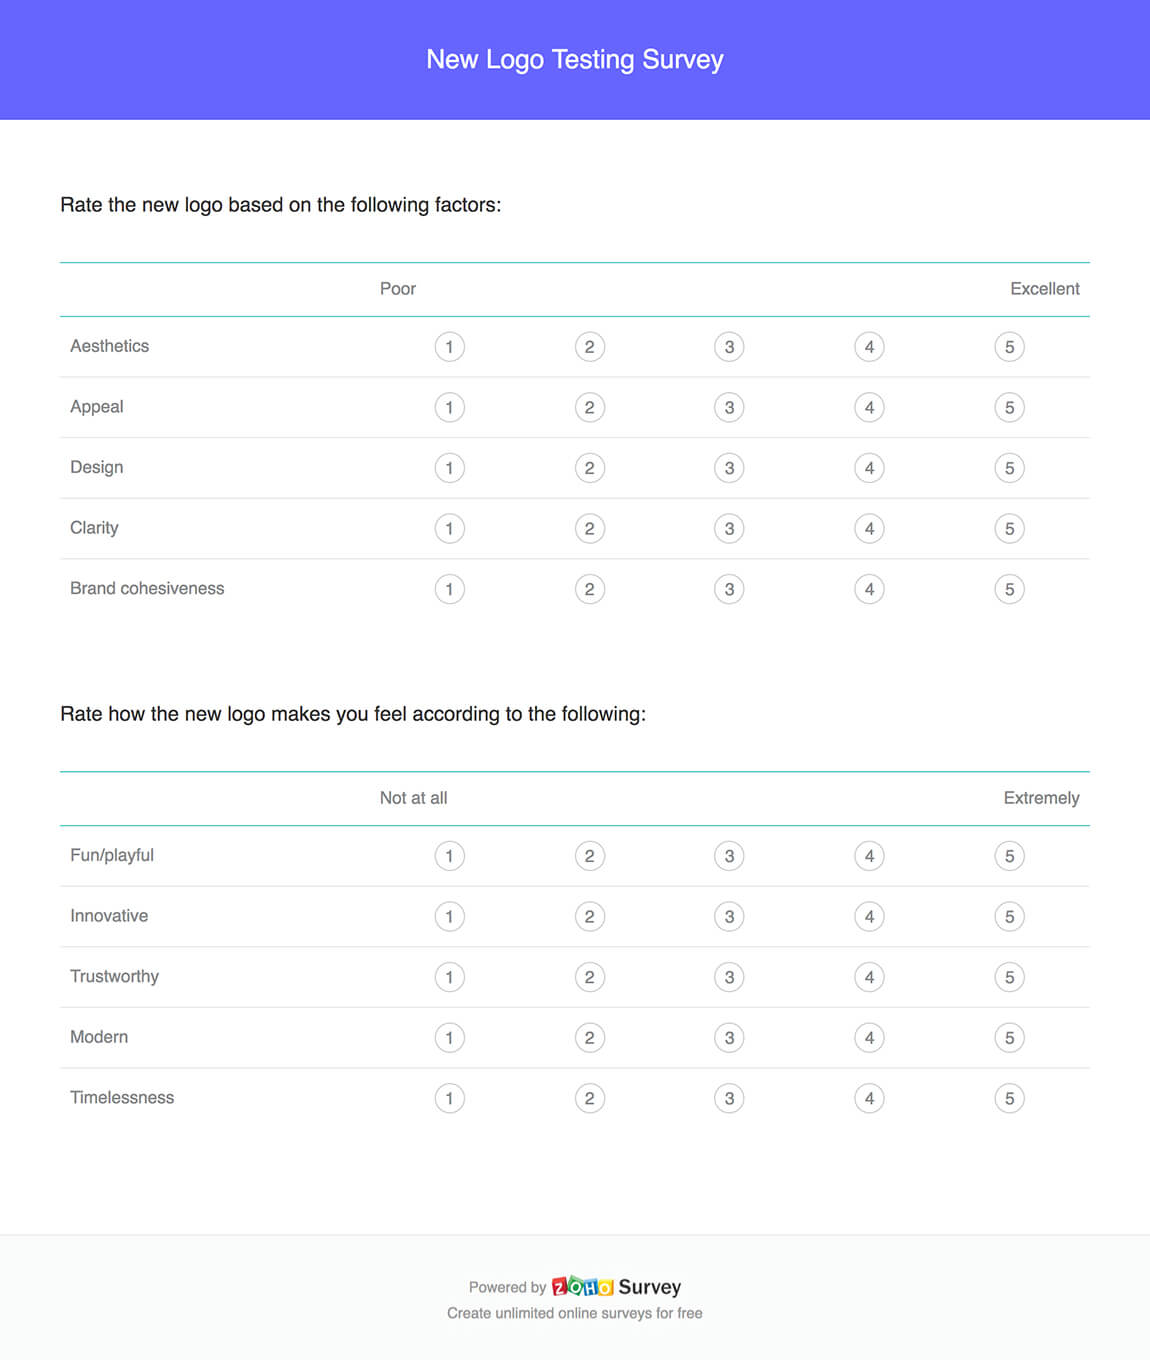Choose 3 in the Trustworthy row
The width and height of the screenshot is (1150, 1360).
tap(729, 977)
